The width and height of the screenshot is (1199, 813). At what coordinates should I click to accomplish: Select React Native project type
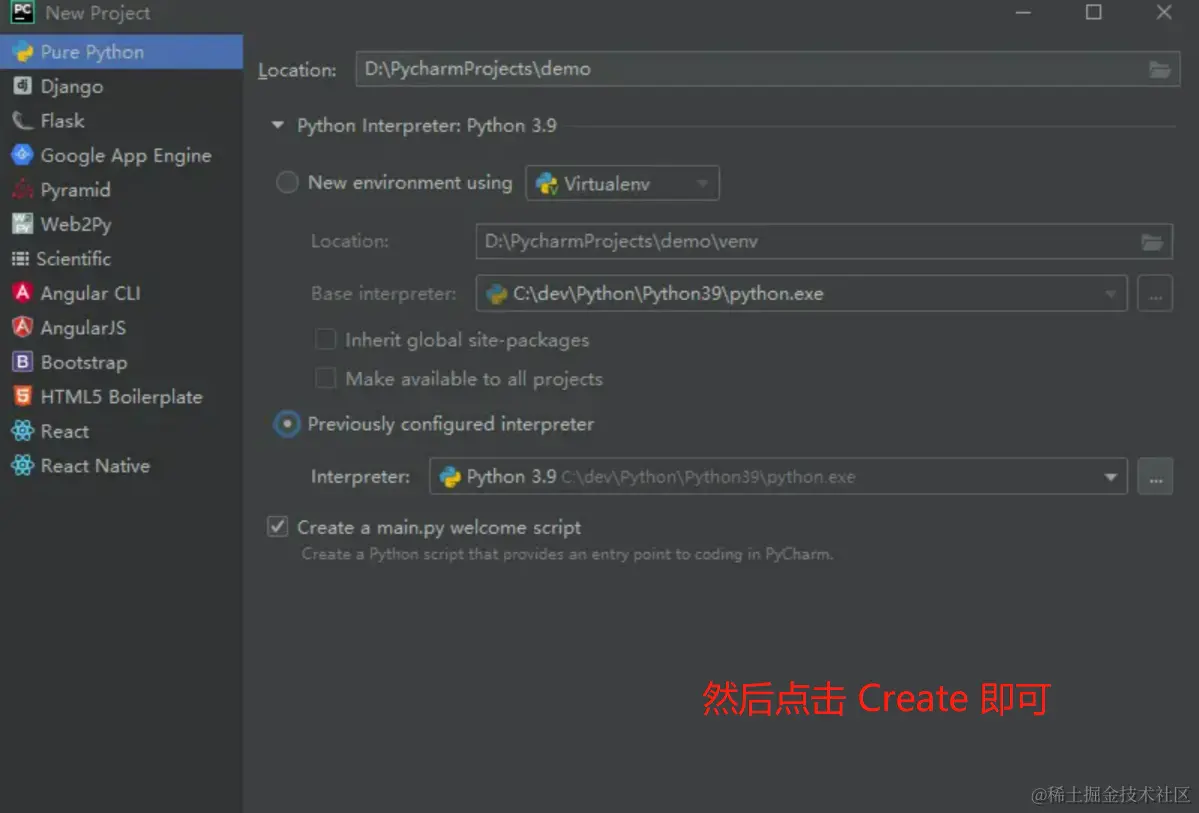click(121, 465)
